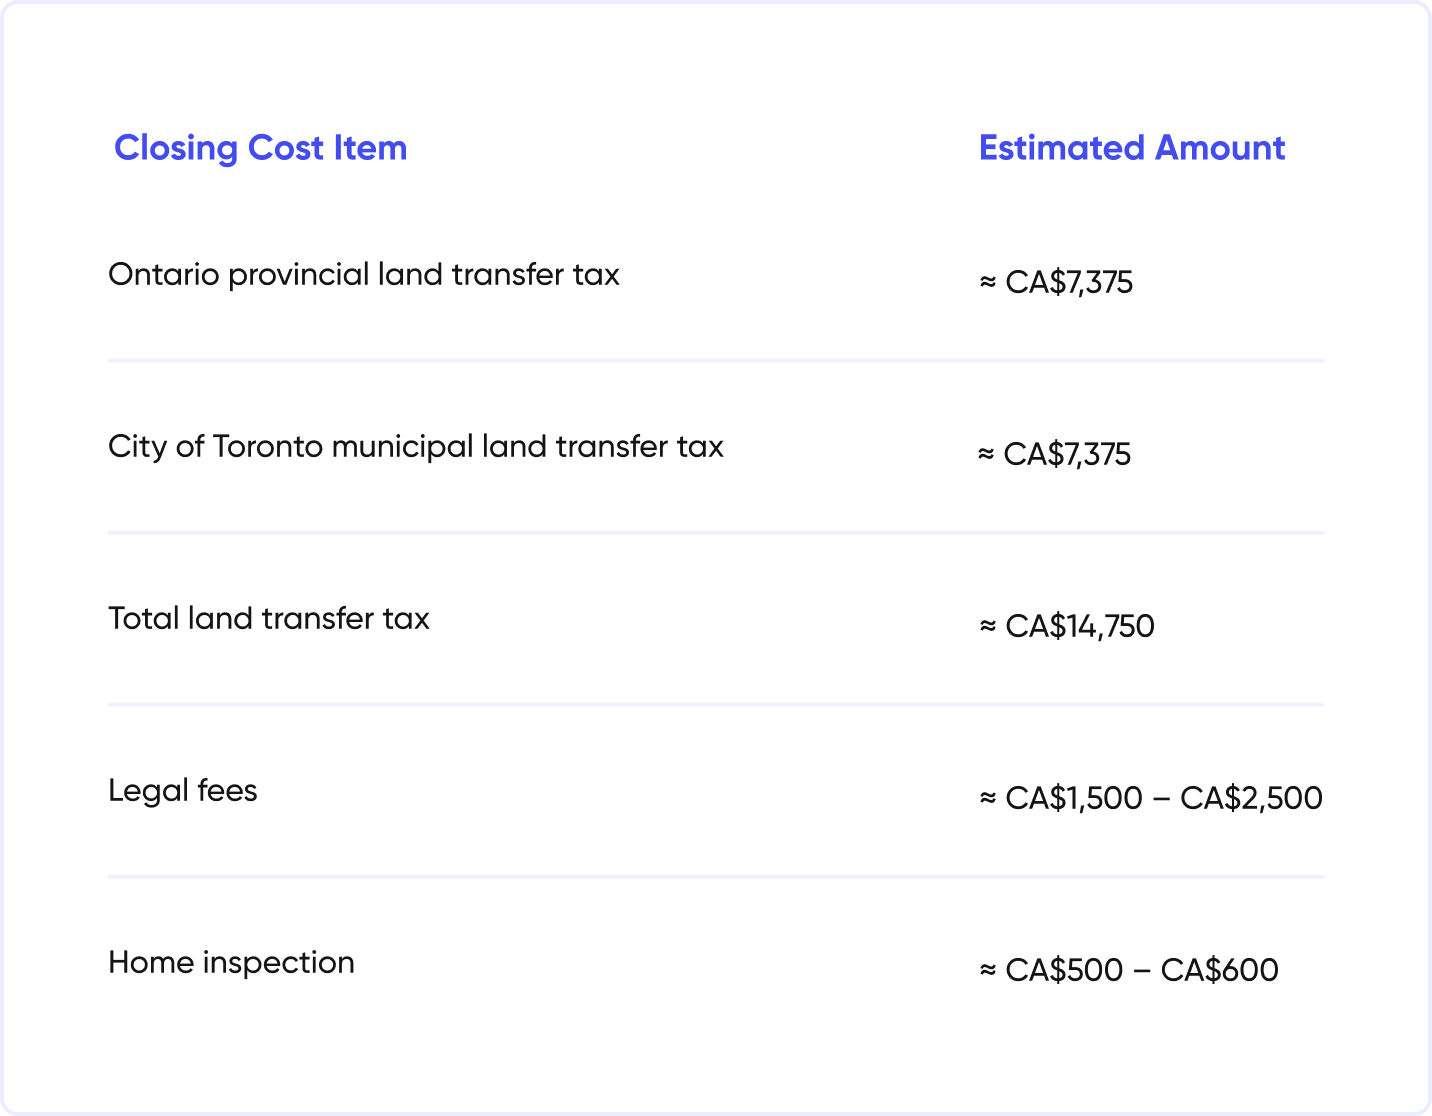Click the word Amount in the header
Screen dimensions: 1432x1116
[1220, 148]
